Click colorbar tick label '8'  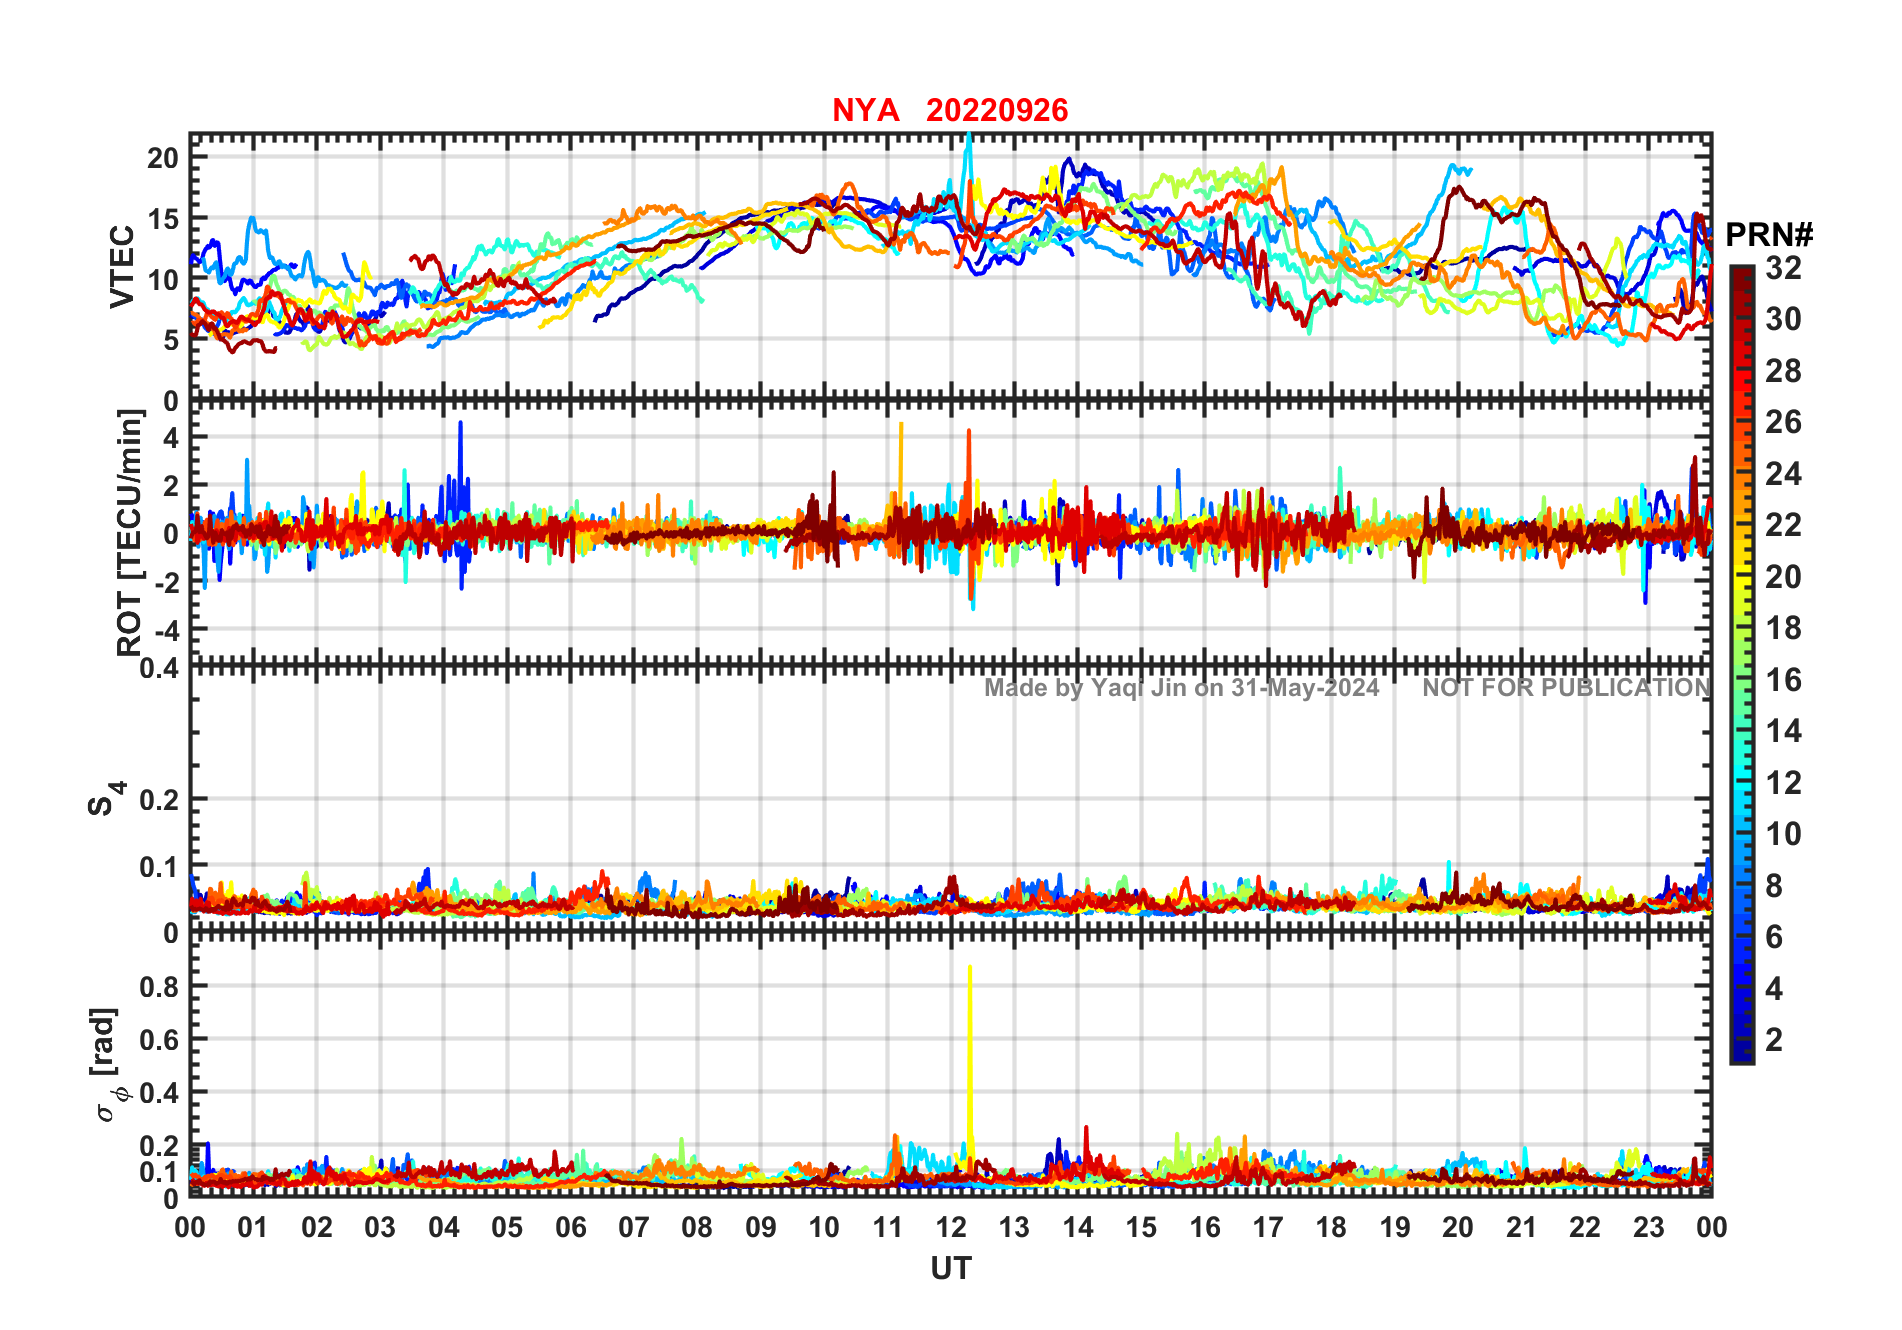click(1774, 885)
